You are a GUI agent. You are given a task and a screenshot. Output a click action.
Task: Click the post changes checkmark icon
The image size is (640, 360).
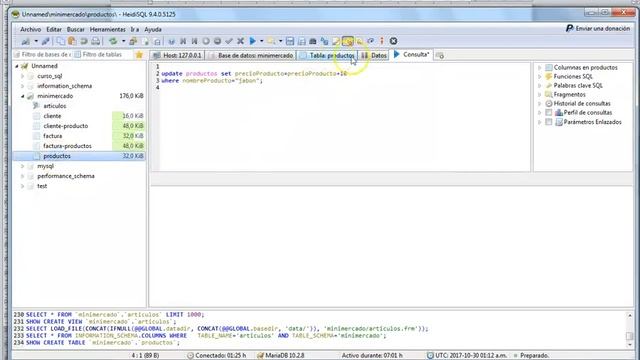click(x=229, y=41)
